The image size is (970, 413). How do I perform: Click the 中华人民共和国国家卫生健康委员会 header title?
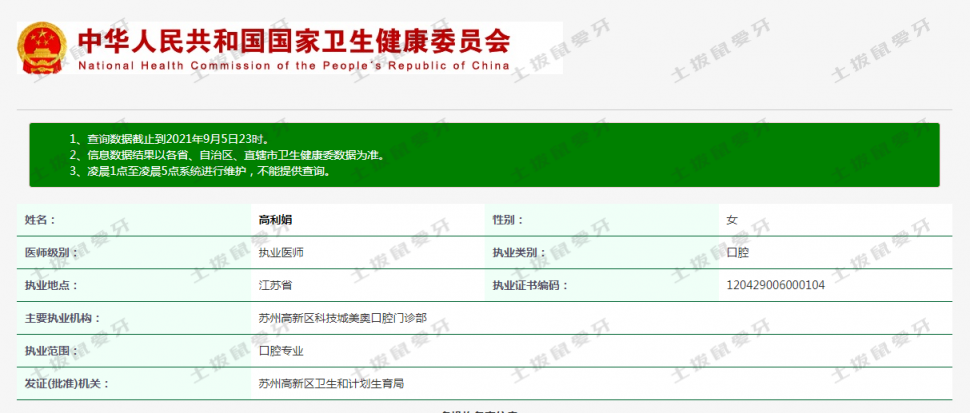coord(293,40)
